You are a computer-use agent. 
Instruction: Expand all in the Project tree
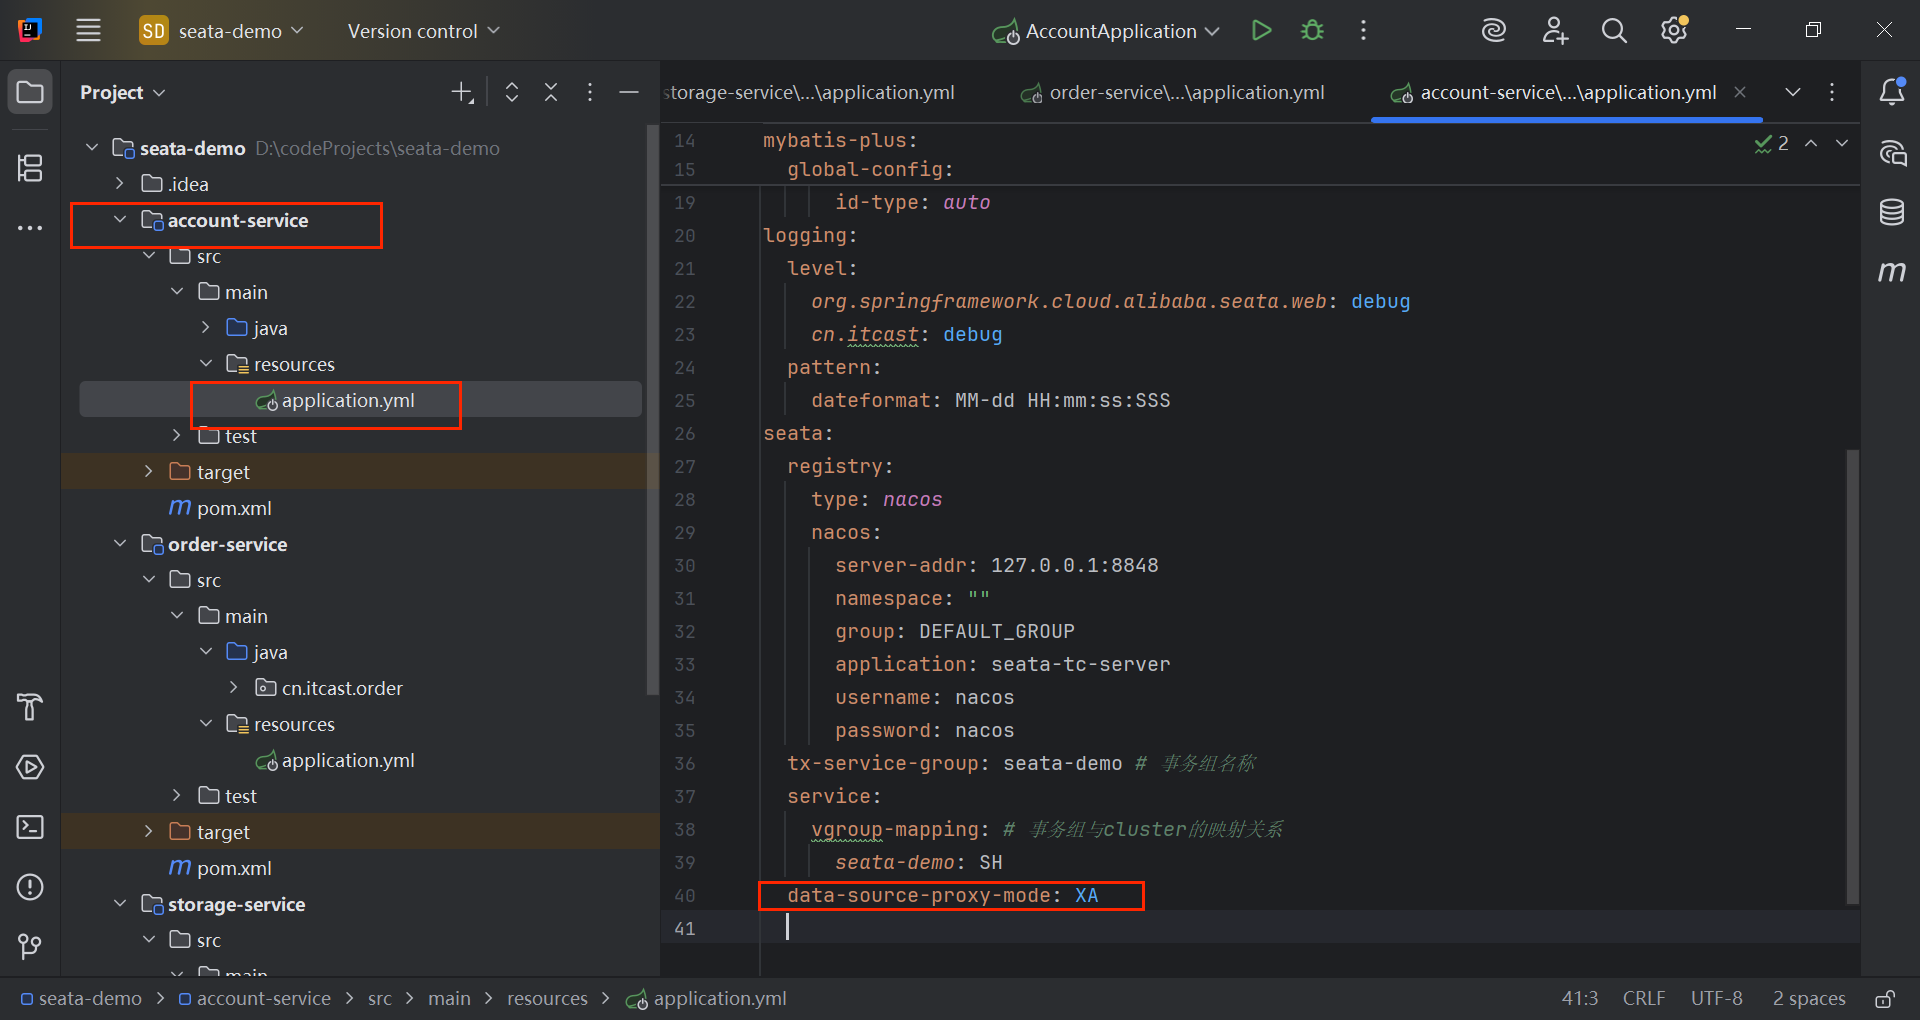coord(512,92)
